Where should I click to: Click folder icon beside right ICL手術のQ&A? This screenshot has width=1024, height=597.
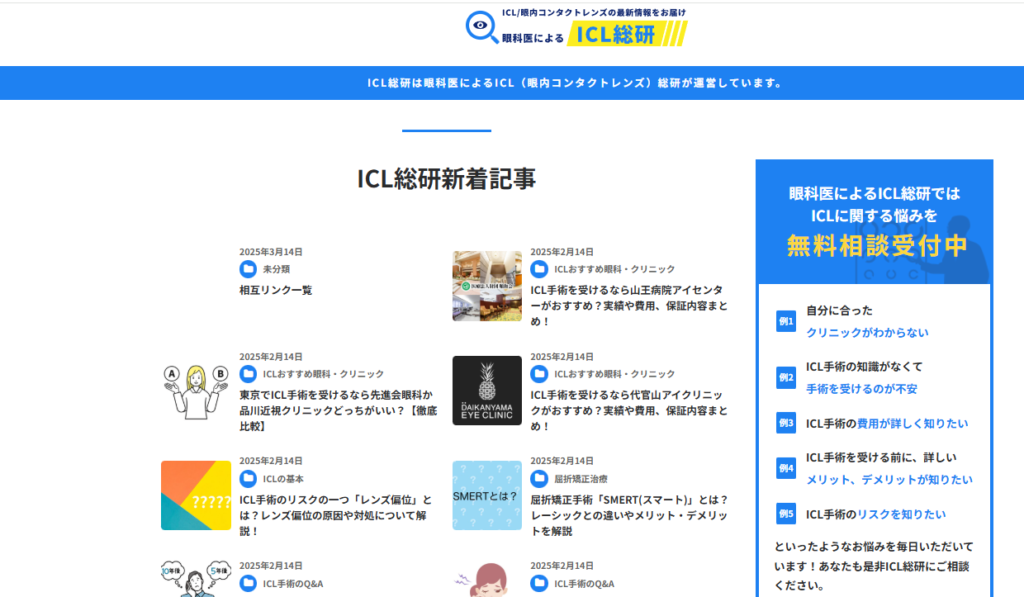pos(539,583)
